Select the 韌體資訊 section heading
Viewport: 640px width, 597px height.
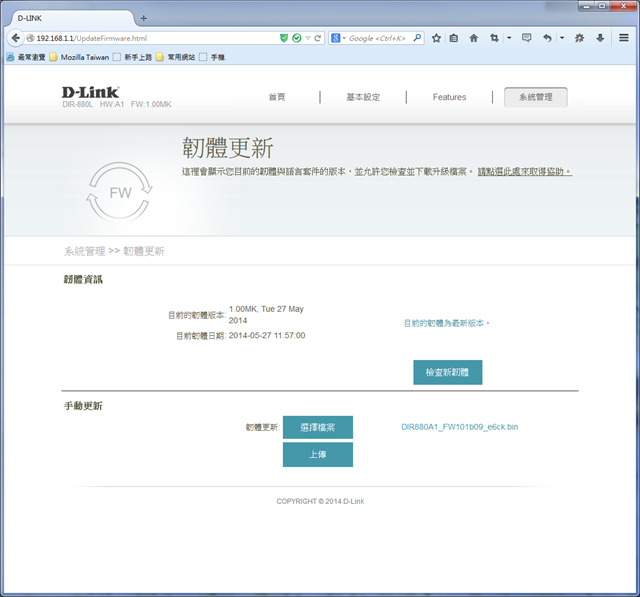coord(83,280)
